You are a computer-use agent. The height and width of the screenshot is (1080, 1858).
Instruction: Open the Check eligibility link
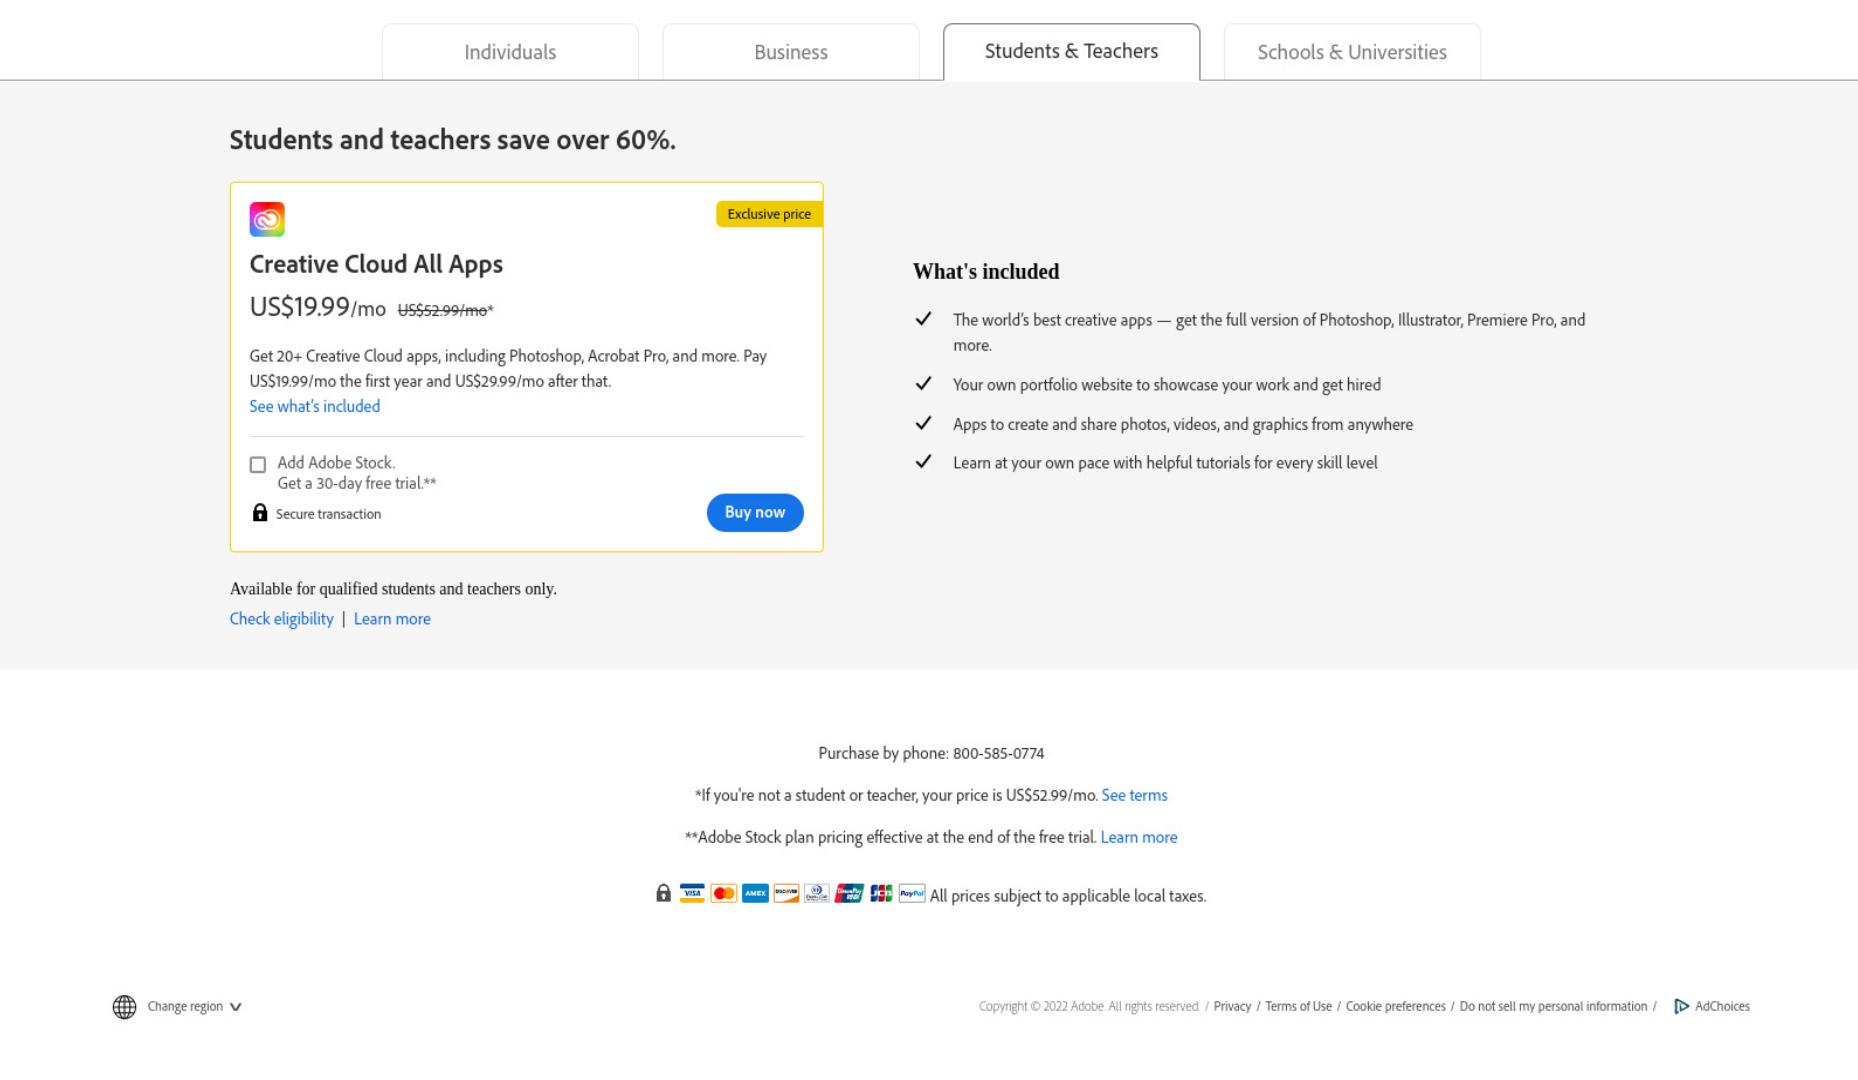[x=282, y=619]
